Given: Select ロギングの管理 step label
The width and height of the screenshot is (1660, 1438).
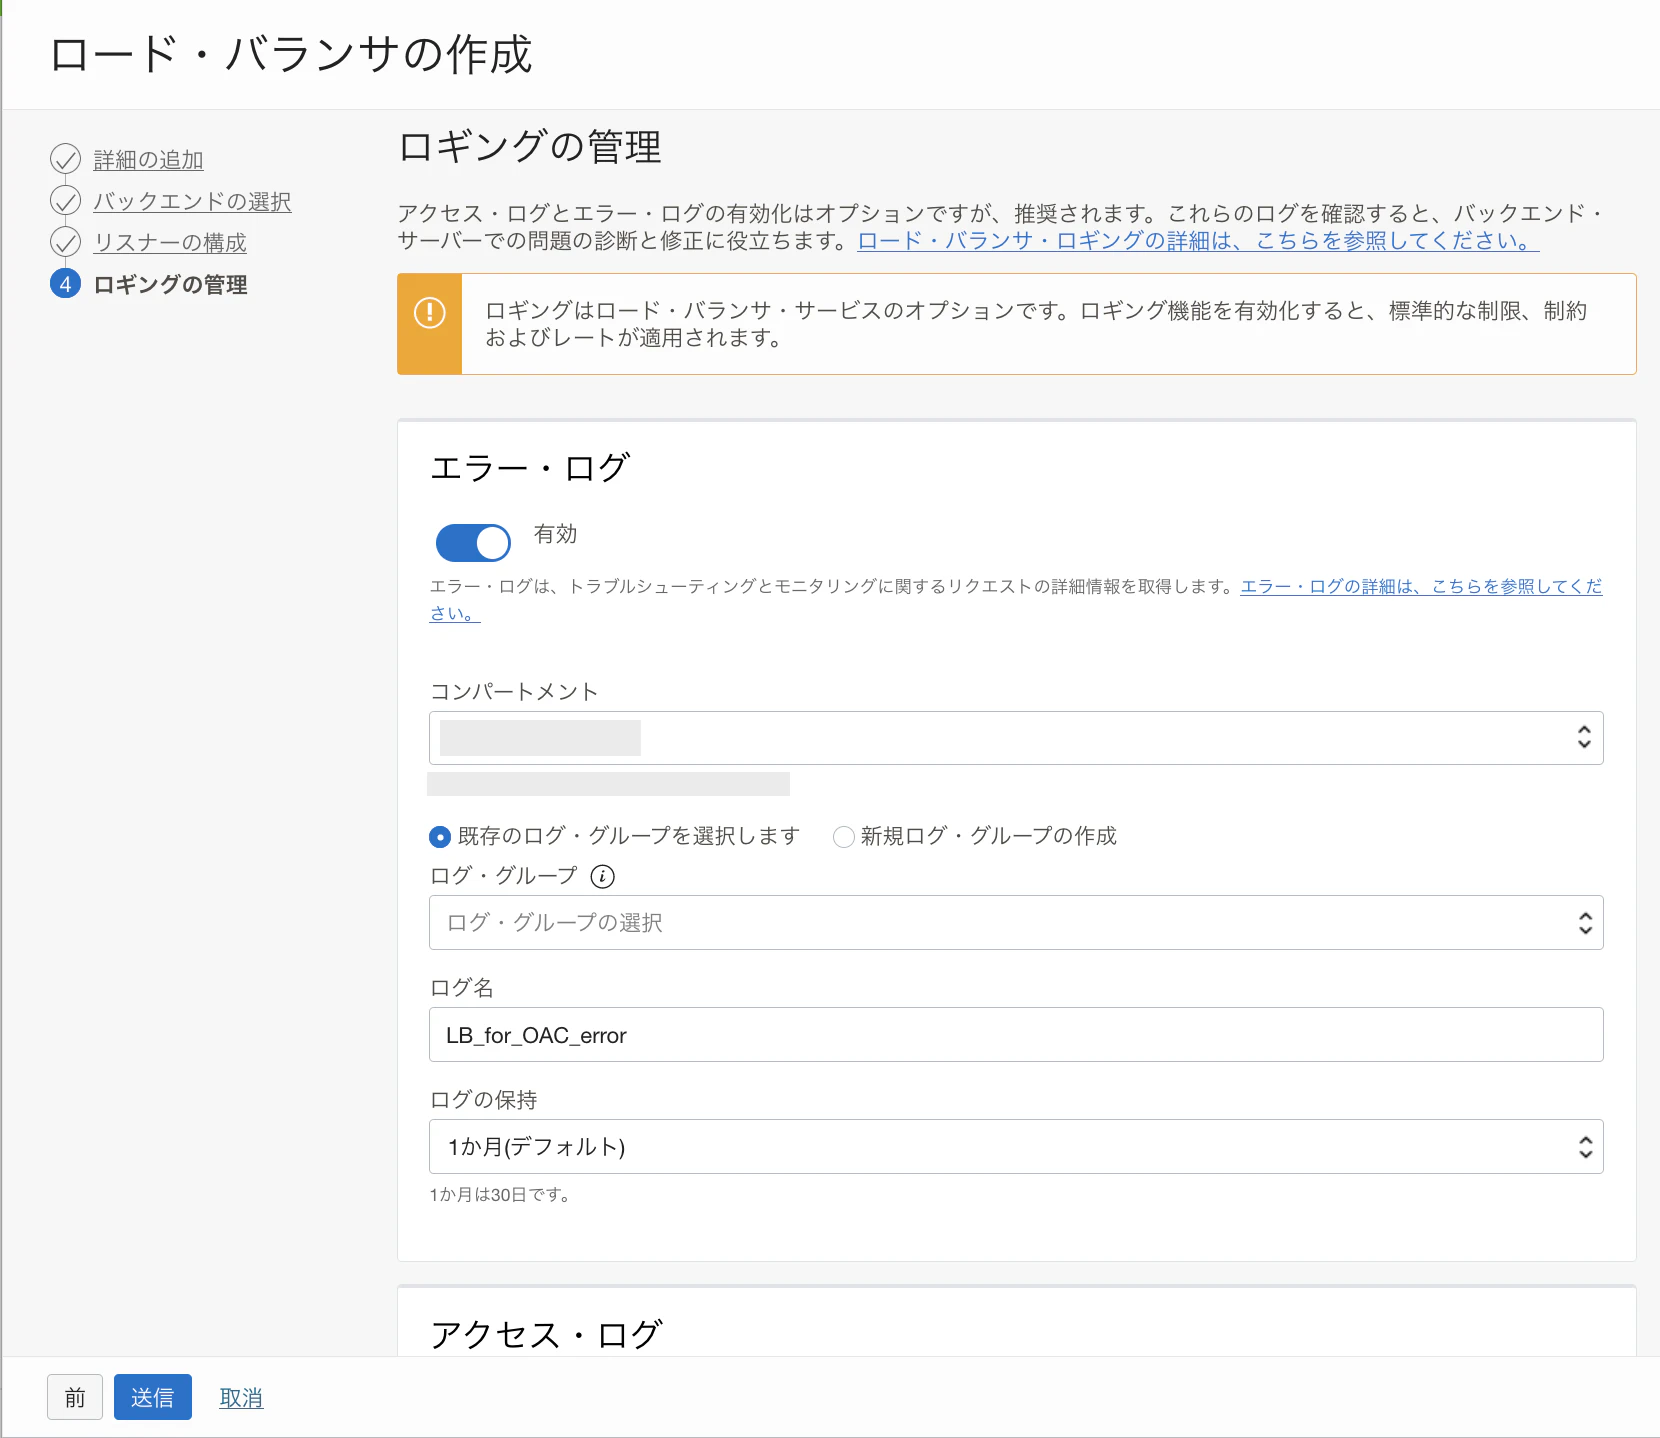Looking at the screenshot, I should (x=170, y=285).
